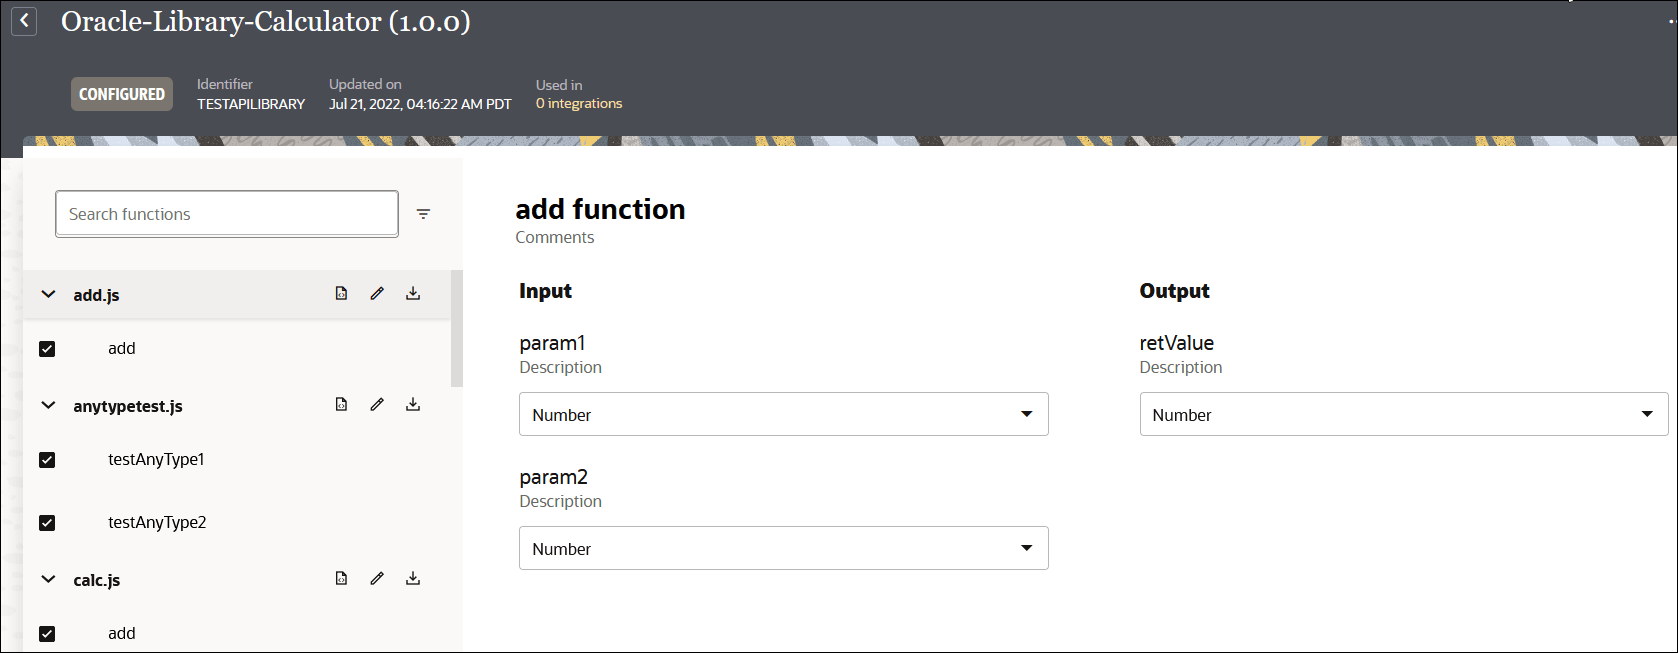This screenshot has width=1678, height=653.
Task: View source code of add.js
Action: tap(341, 294)
